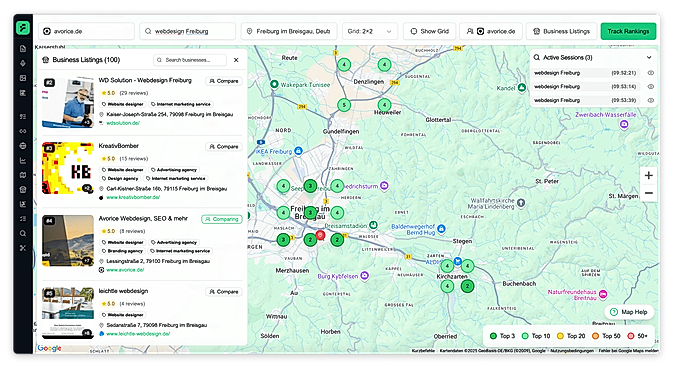The height and width of the screenshot is (368, 690).
Task: Open the magnifier search icon in sidebar
Action: (x=23, y=233)
